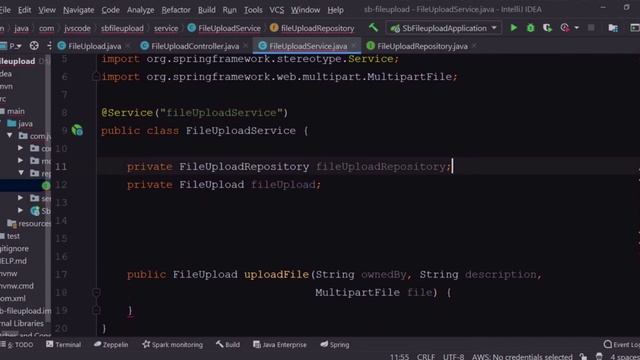This screenshot has height=360, width=640.
Task: Expand the second collapsed package under com.jvscode
Action: pos(20,160)
